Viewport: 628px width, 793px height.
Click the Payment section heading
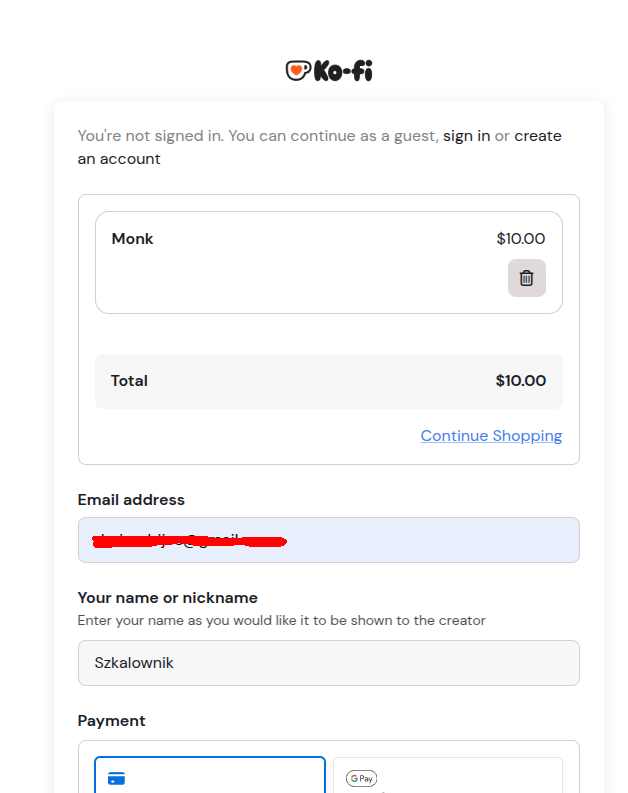coord(111,721)
